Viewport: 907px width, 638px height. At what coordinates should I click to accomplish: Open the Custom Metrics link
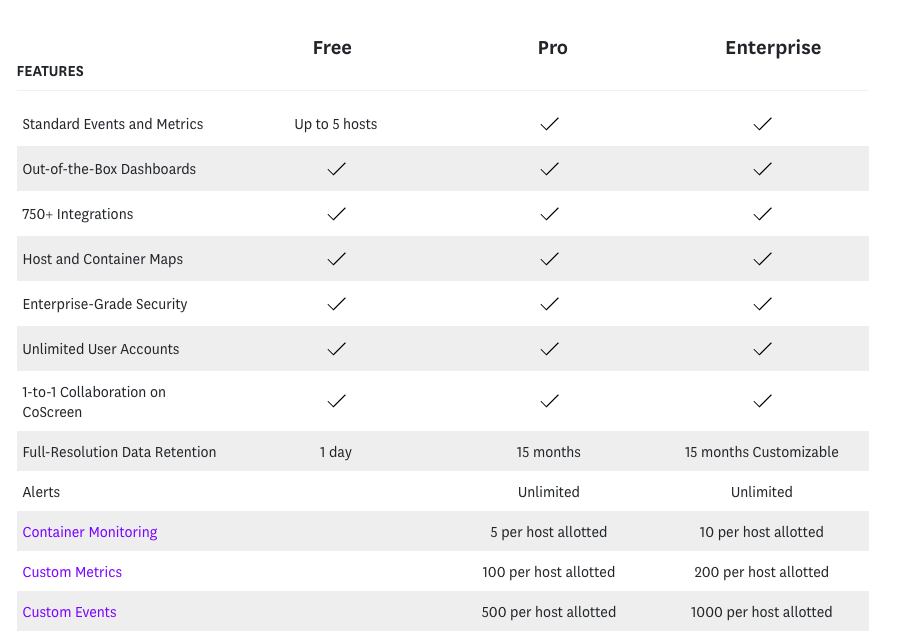72,571
